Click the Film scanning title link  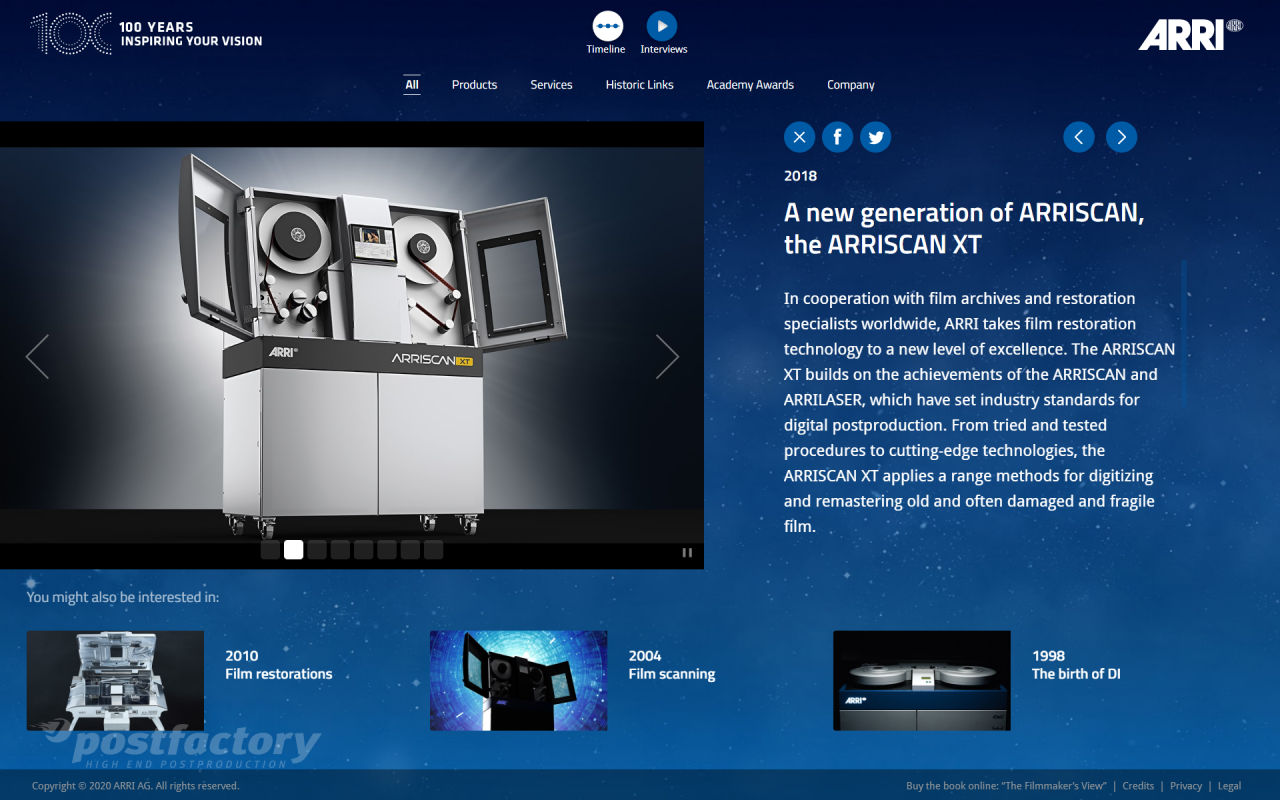click(672, 674)
